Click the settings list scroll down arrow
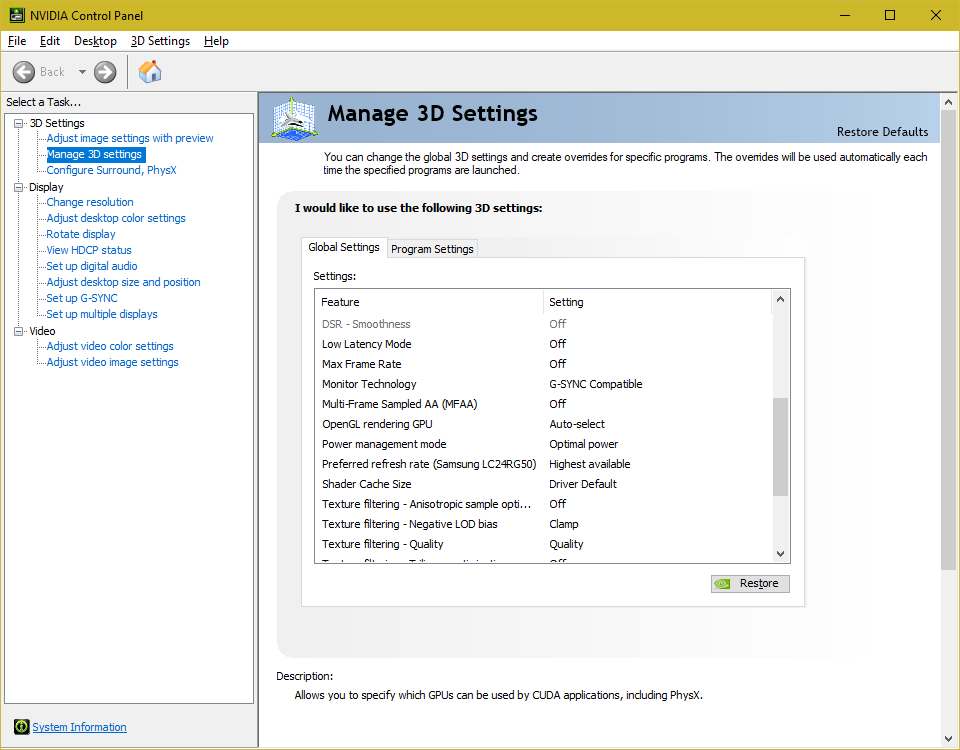960x750 pixels. point(781,553)
